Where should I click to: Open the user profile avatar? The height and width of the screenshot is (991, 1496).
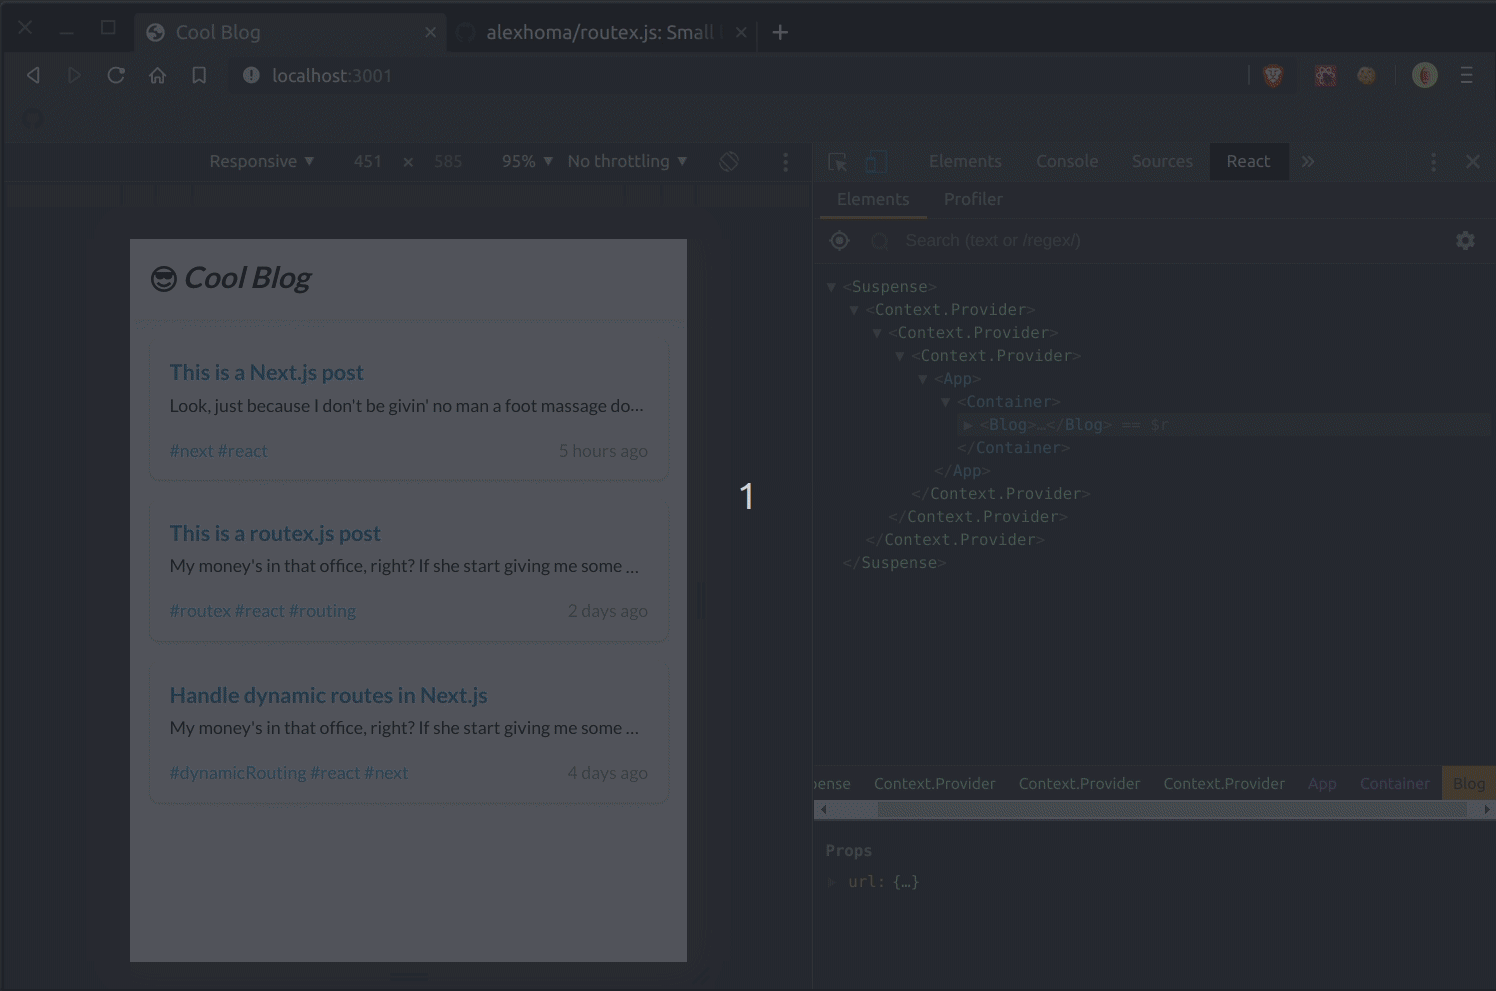1425,75
